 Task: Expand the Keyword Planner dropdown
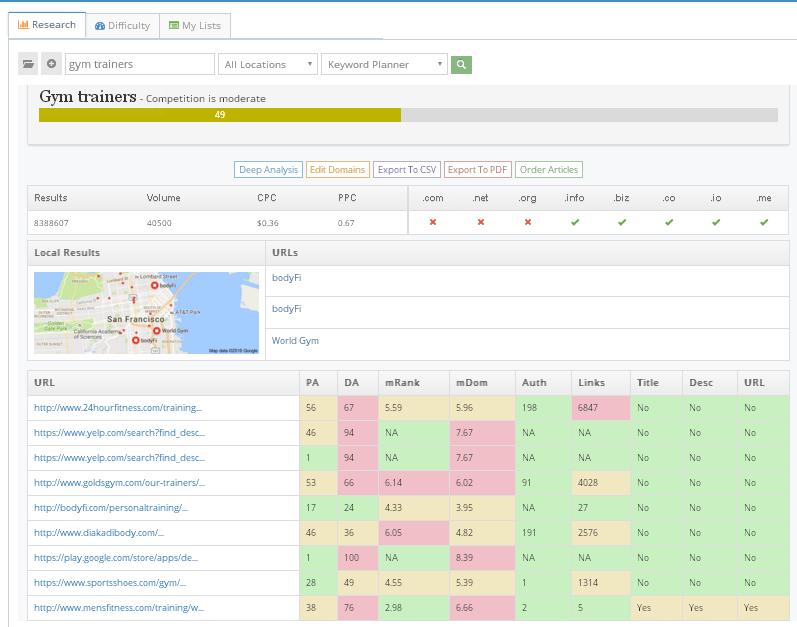click(x=384, y=64)
